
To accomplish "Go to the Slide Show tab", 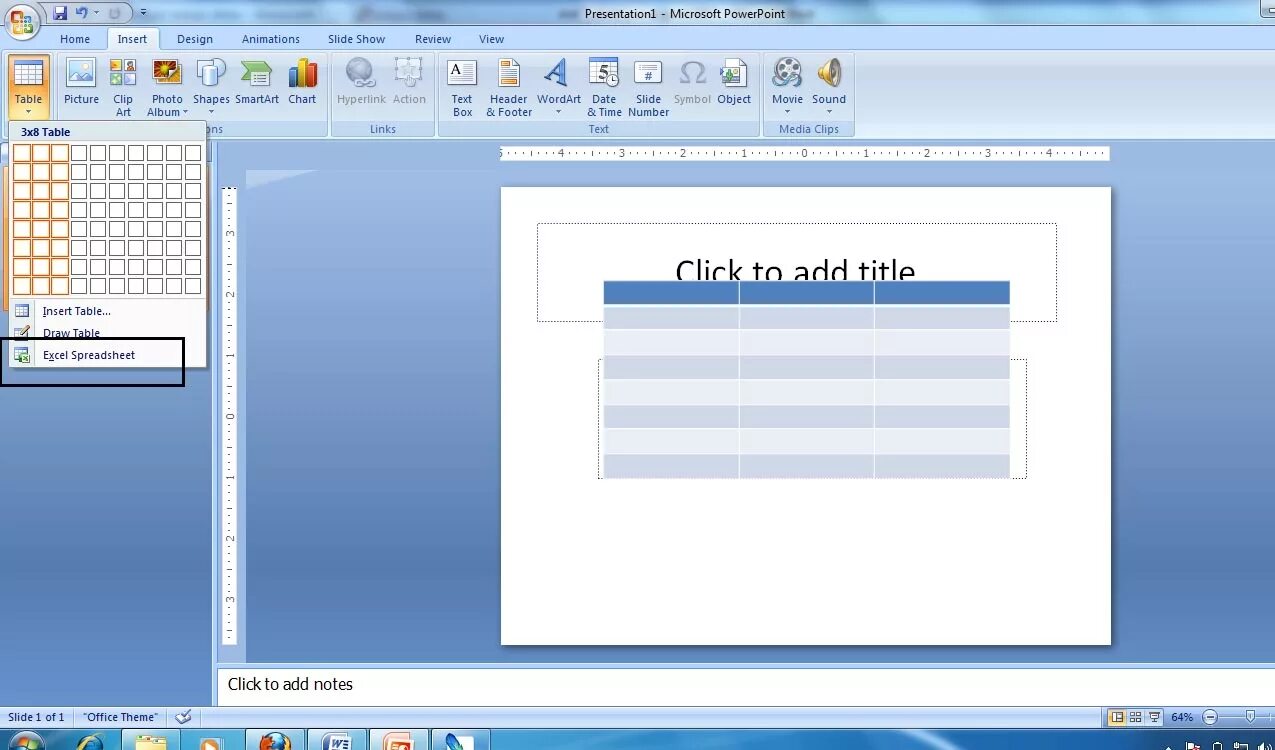I will (x=357, y=39).
